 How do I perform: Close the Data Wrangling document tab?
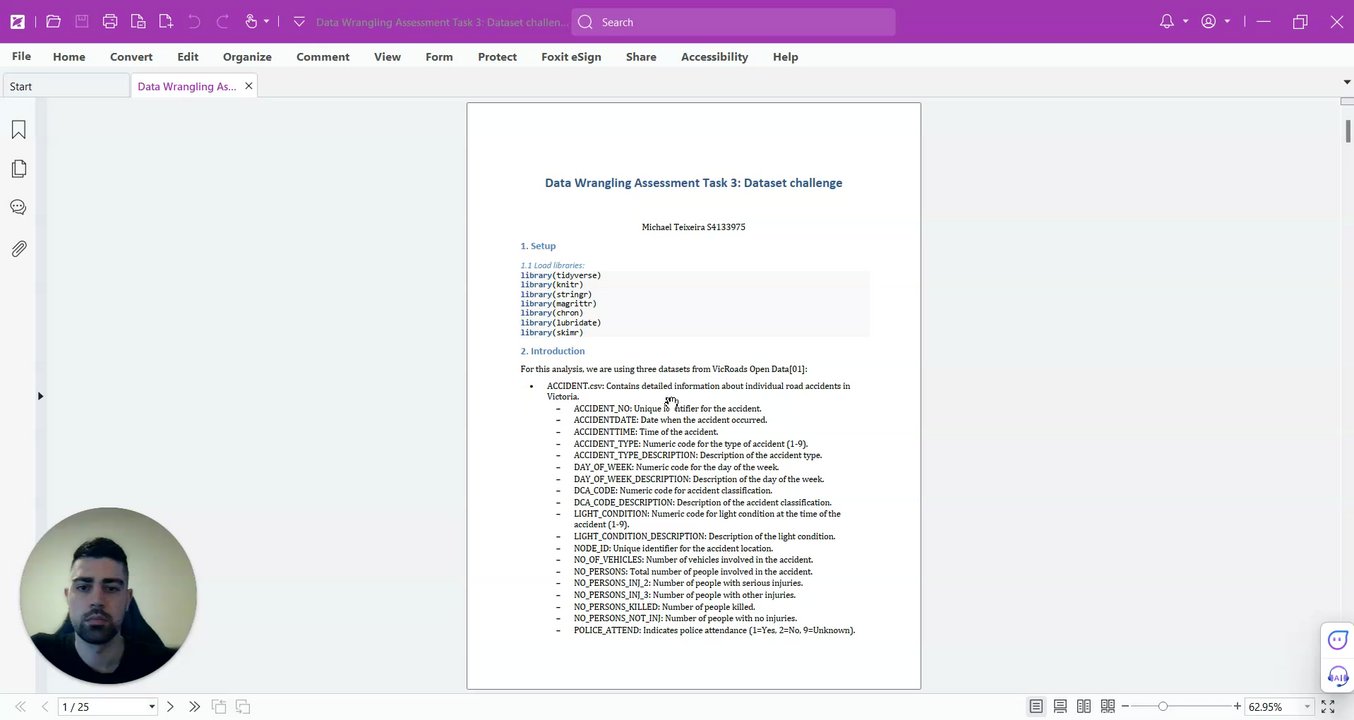(249, 86)
